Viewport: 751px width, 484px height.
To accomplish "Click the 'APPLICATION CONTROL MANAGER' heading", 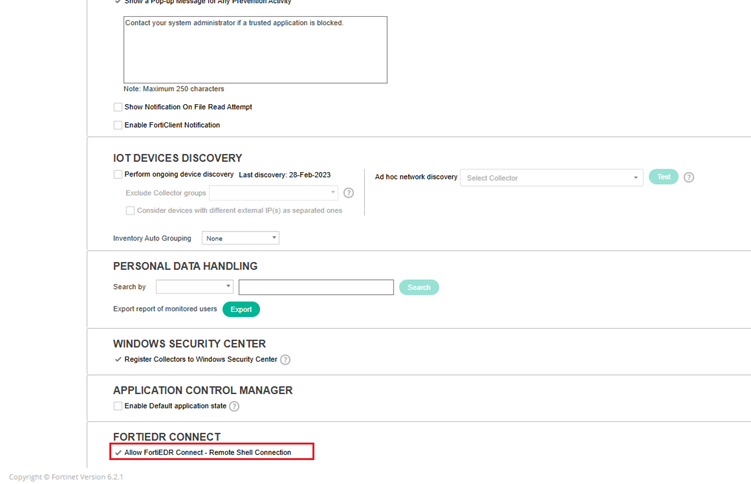I will [203, 390].
